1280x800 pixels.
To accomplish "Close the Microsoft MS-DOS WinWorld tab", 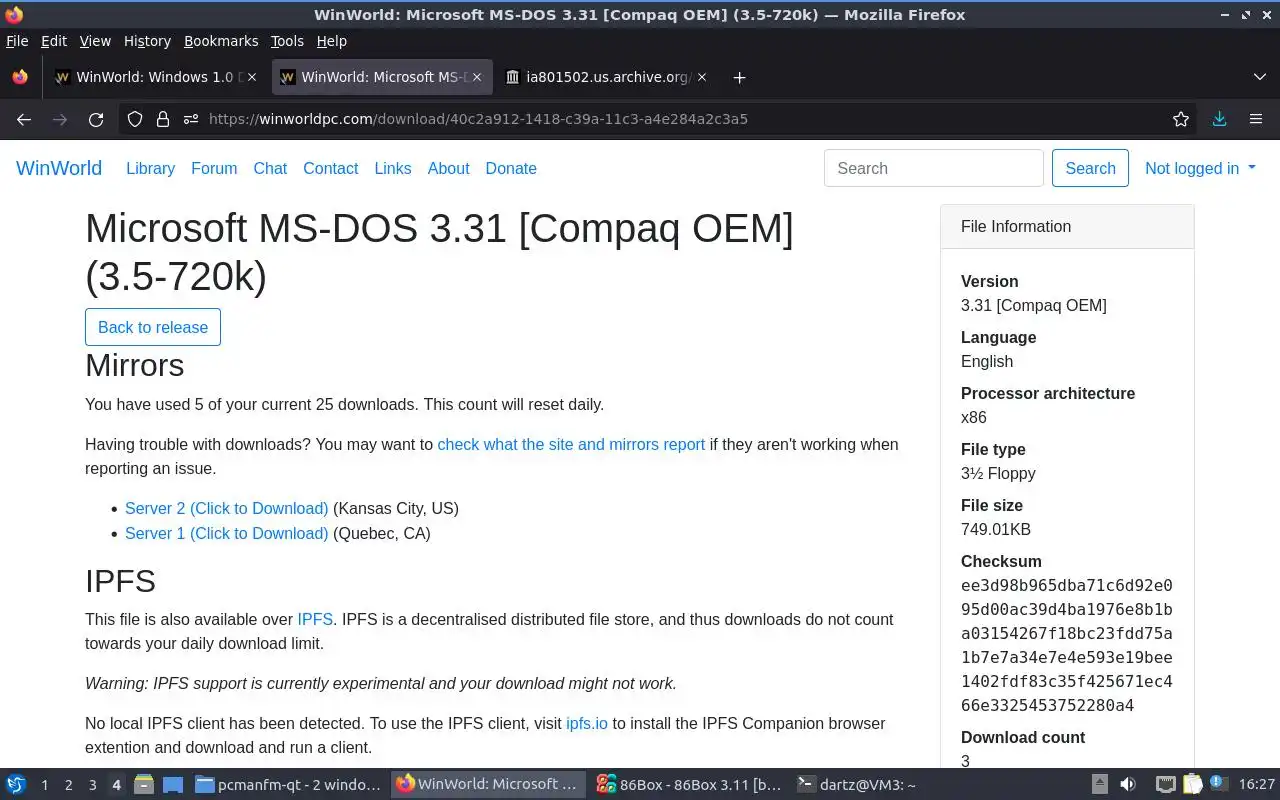I will point(477,77).
